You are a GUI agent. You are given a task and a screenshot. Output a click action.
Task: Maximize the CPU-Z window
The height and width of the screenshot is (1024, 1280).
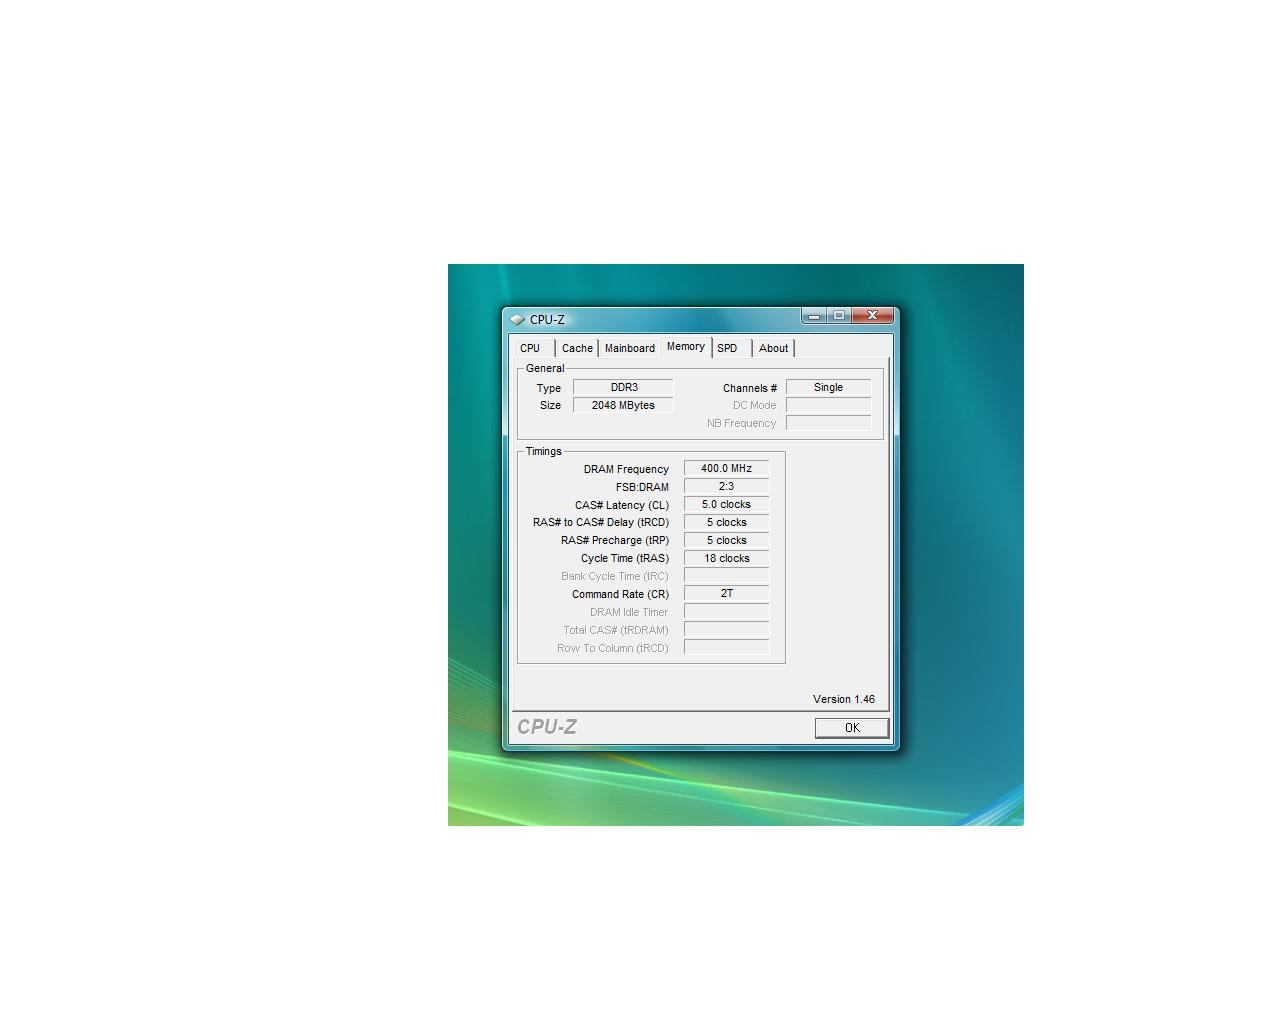tap(839, 316)
